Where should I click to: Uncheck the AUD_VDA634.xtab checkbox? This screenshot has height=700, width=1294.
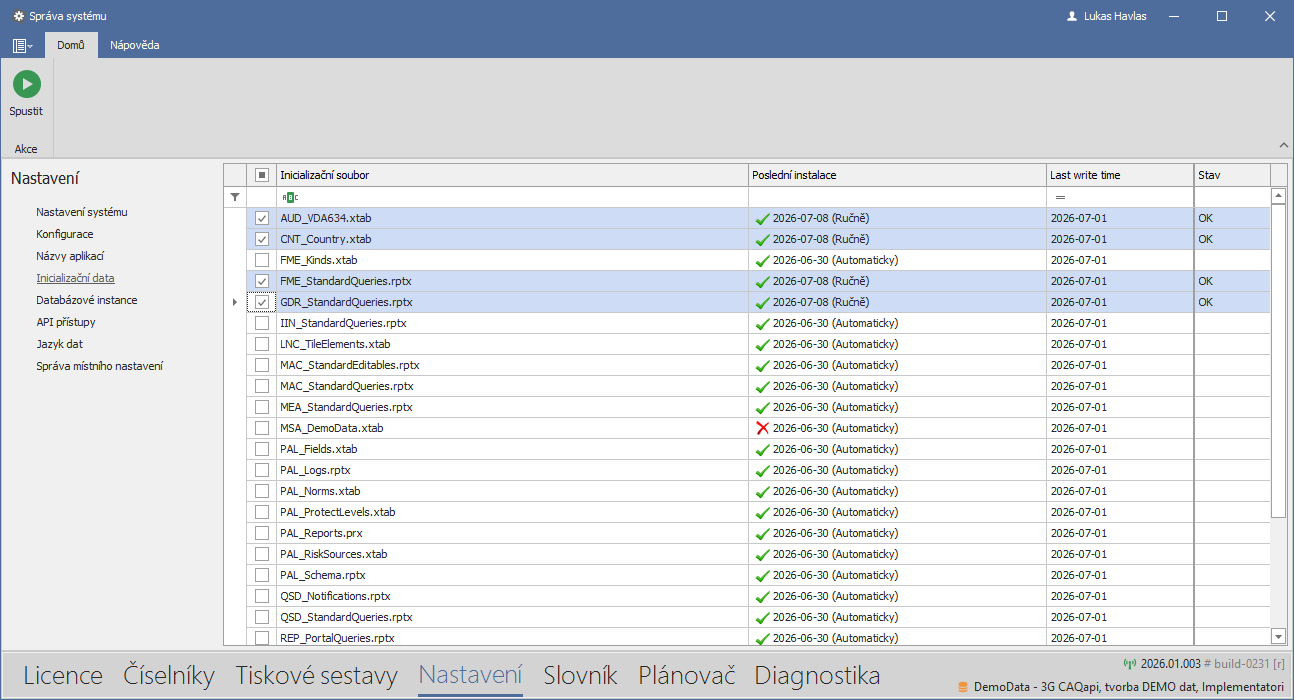(262, 218)
